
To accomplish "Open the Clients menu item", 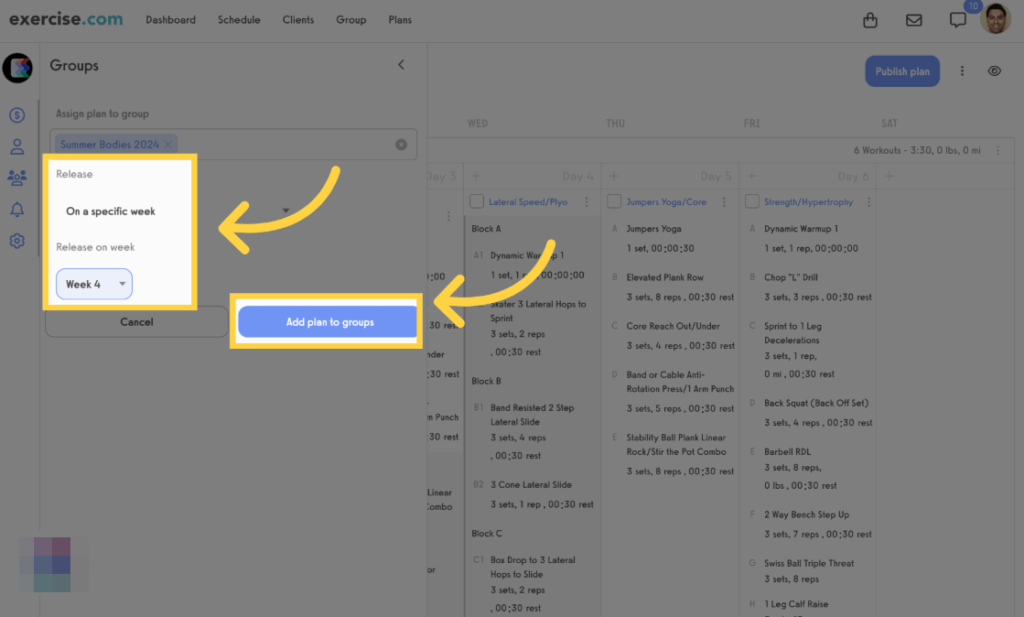I will [298, 20].
